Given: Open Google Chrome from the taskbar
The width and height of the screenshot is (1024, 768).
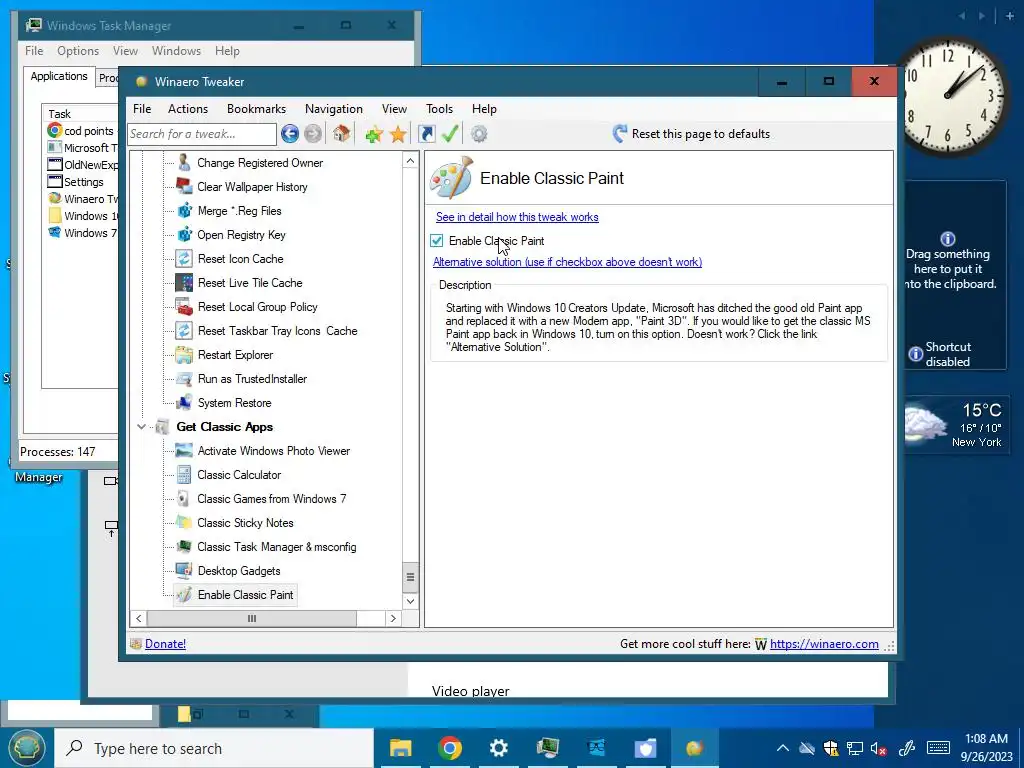Looking at the screenshot, I should [449, 748].
